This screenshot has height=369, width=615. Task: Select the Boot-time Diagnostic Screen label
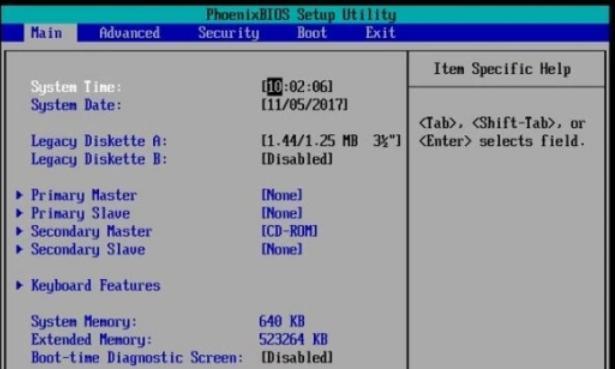(137, 358)
